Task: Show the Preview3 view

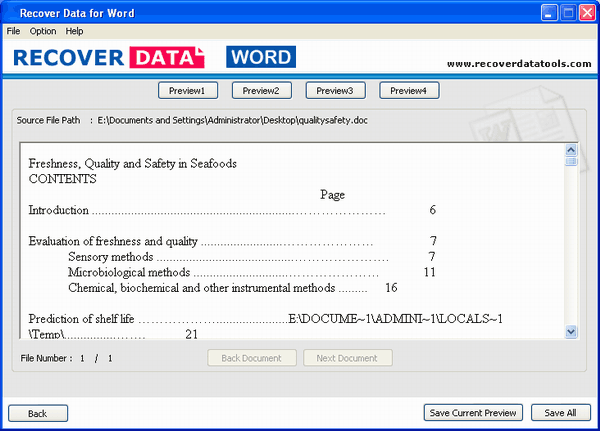Action: tap(335, 91)
